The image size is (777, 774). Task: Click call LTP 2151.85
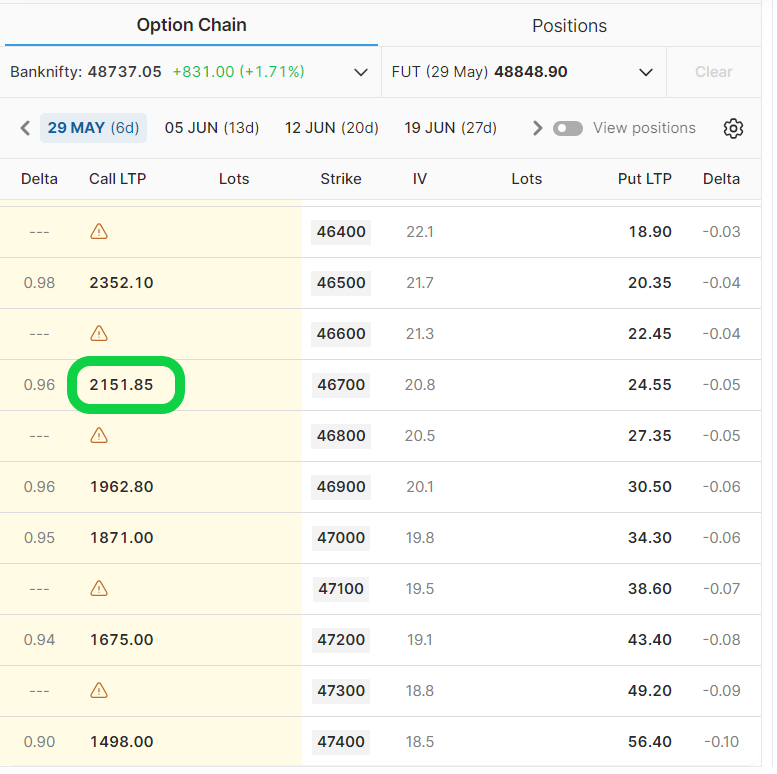121,385
